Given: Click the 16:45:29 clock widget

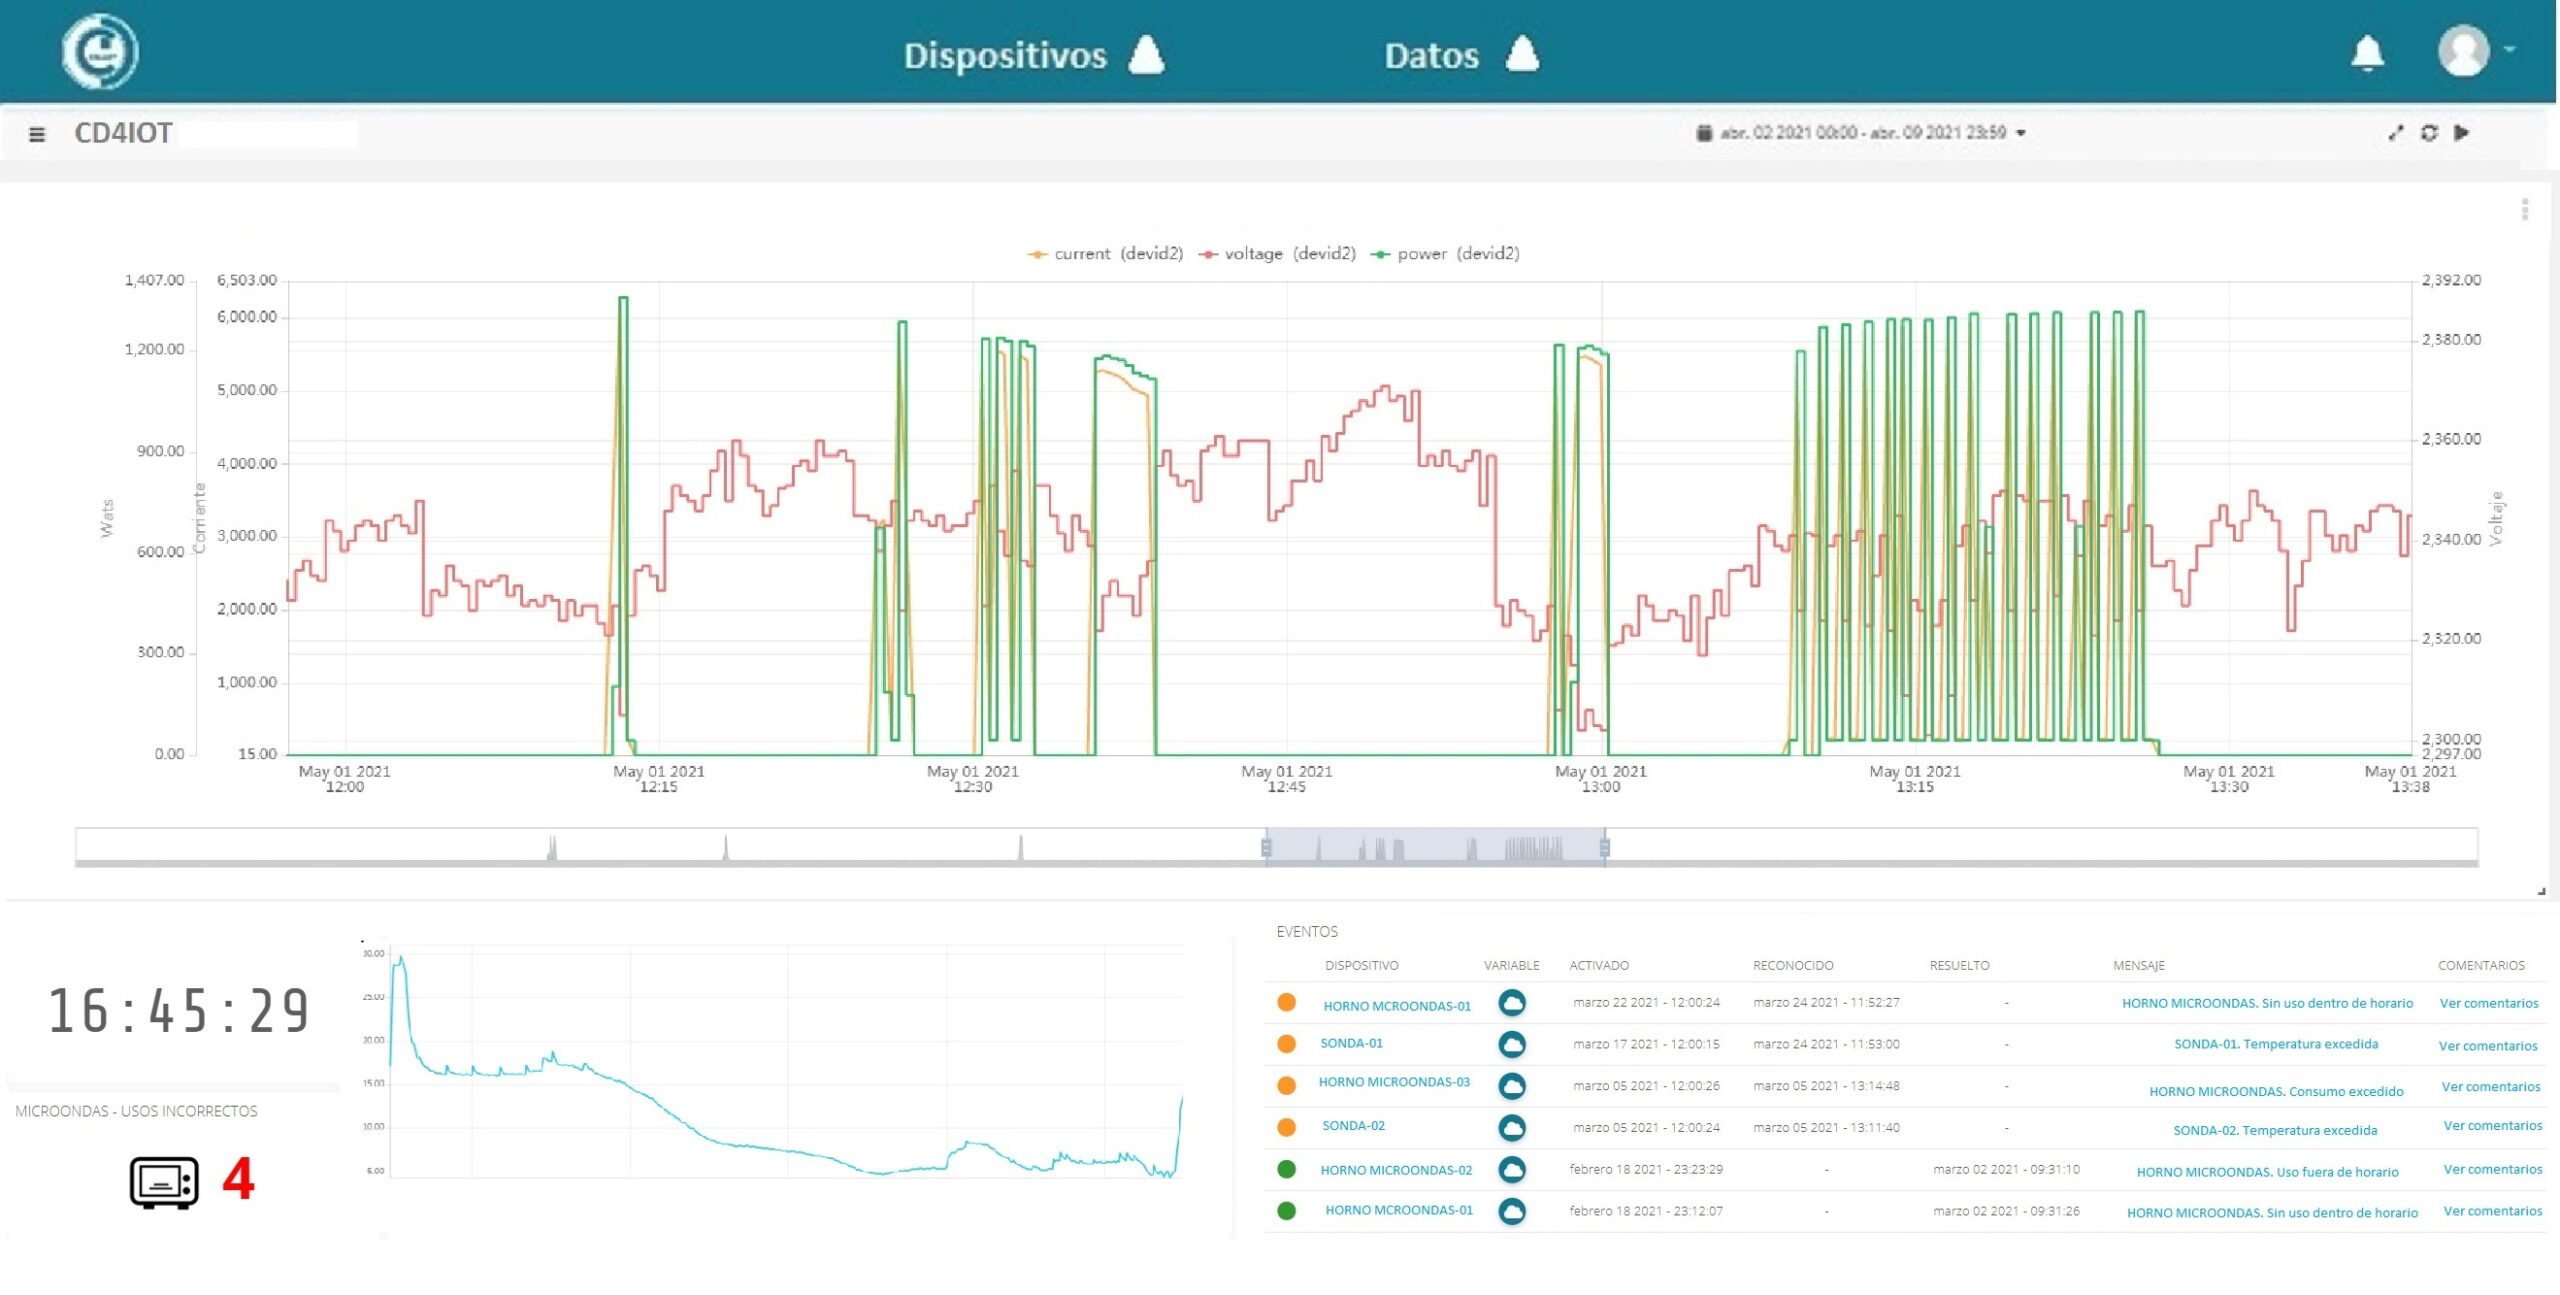Looking at the screenshot, I should click(x=178, y=1010).
